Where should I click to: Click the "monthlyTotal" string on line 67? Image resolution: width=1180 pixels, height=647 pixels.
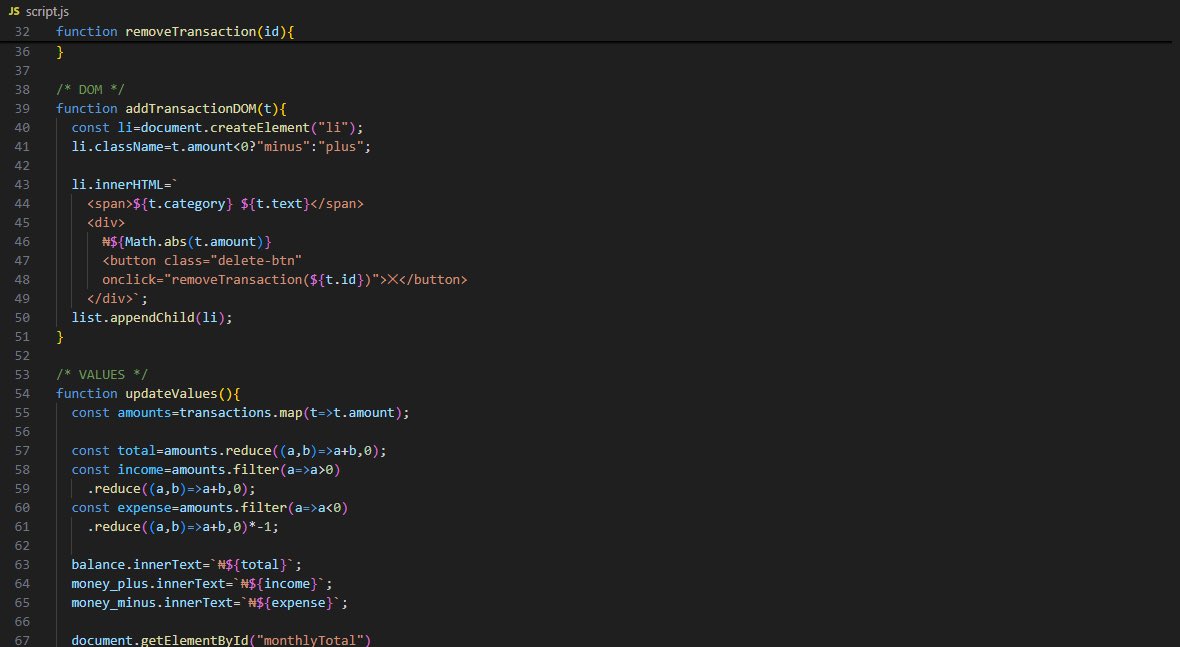(x=310, y=640)
